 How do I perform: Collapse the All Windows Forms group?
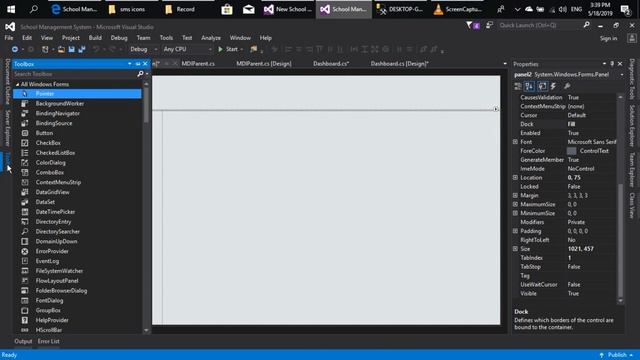(x=18, y=84)
